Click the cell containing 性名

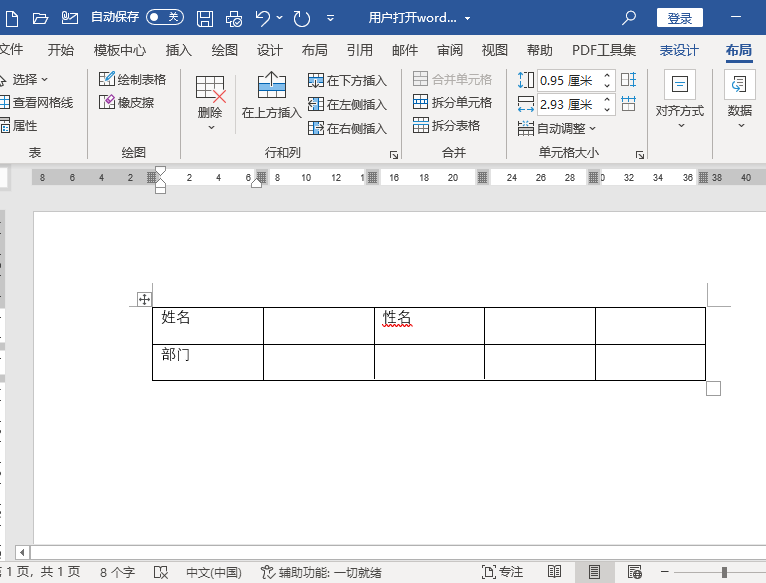point(429,326)
